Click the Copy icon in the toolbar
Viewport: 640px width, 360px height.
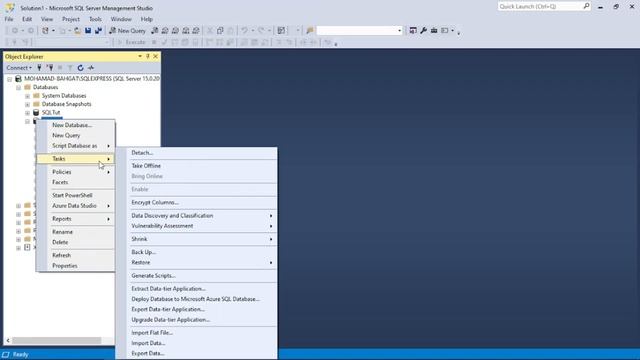click(220, 31)
